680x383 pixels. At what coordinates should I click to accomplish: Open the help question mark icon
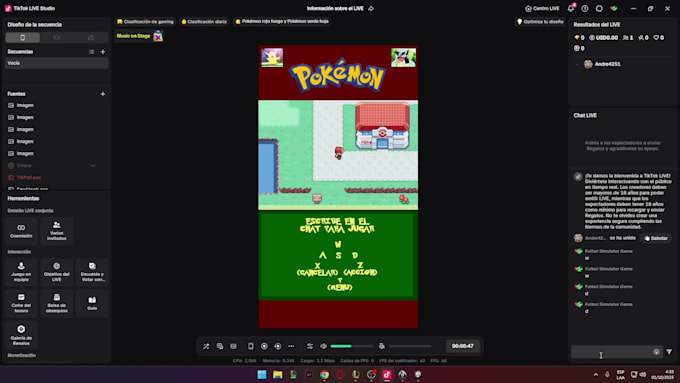(x=585, y=8)
